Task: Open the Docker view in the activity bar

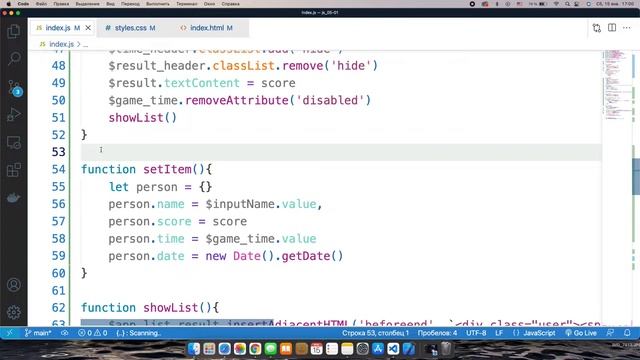Action: coord(13,198)
